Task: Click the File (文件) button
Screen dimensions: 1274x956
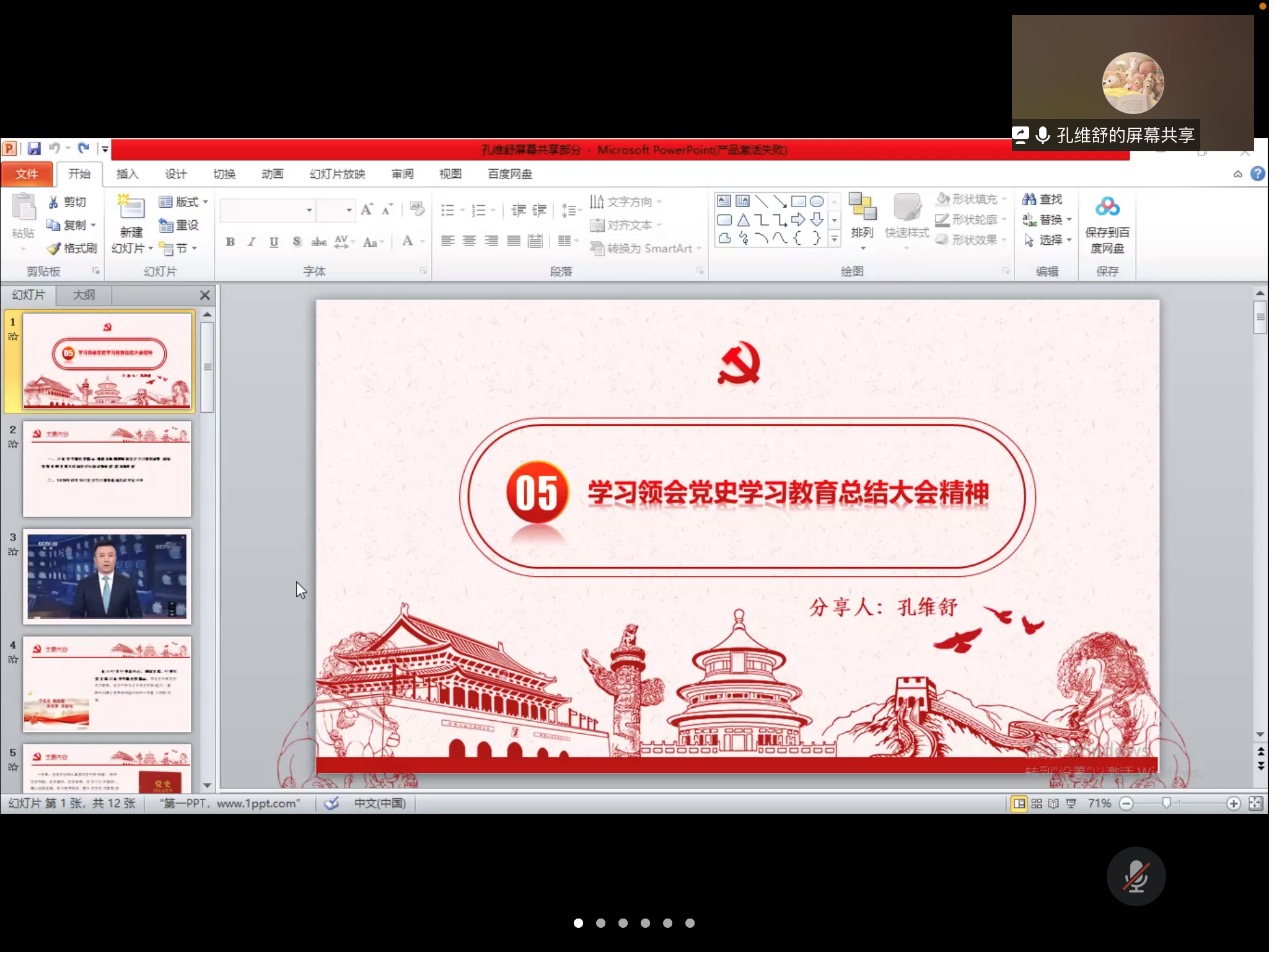Action: [x=27, y=174]
